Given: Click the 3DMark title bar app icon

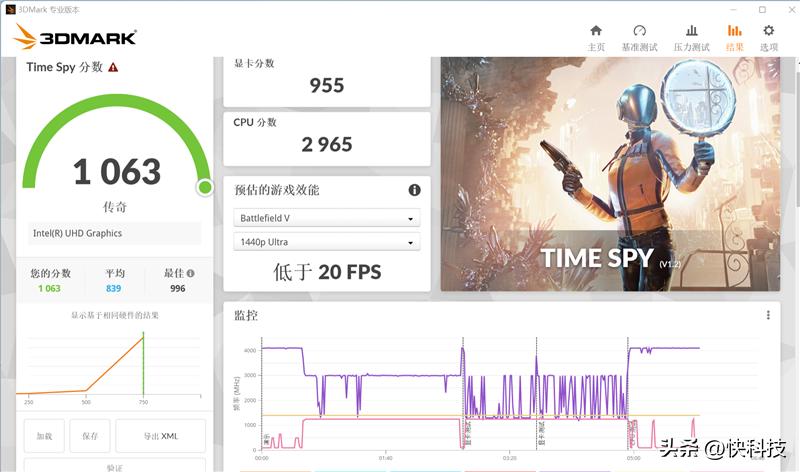Looking at the screenshot, I should [x=10, y=10].
